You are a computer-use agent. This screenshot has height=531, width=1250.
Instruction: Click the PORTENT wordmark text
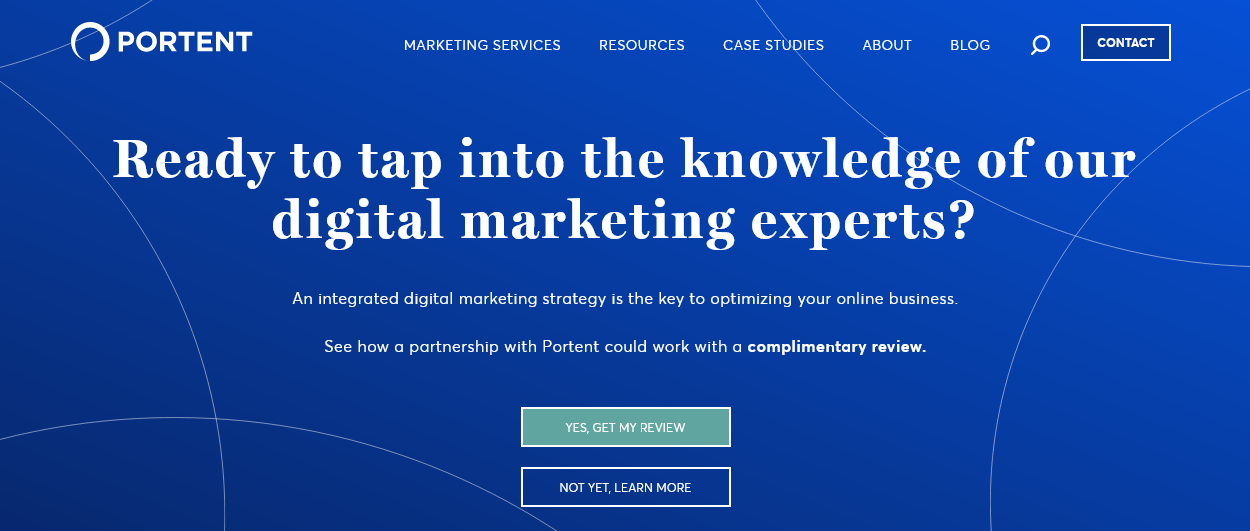pos(184,43)
